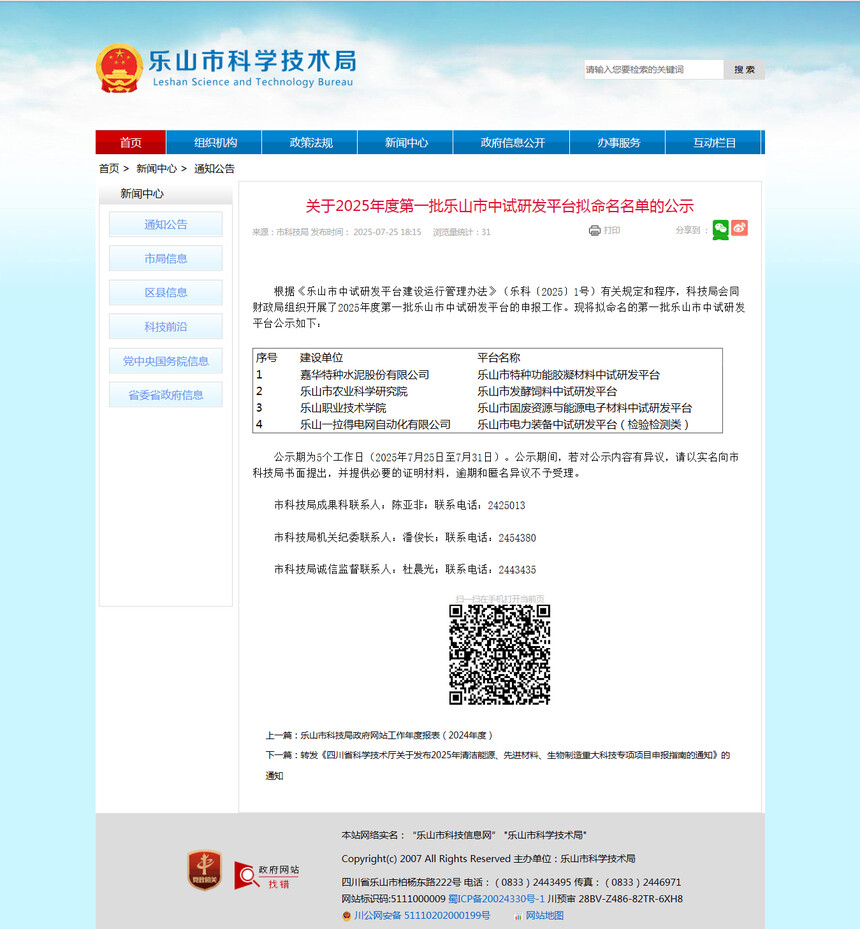Click the publish time 2025-07-25 18:15
The height and width of the screenshot is (929, 860).
(x=387, y=232)
